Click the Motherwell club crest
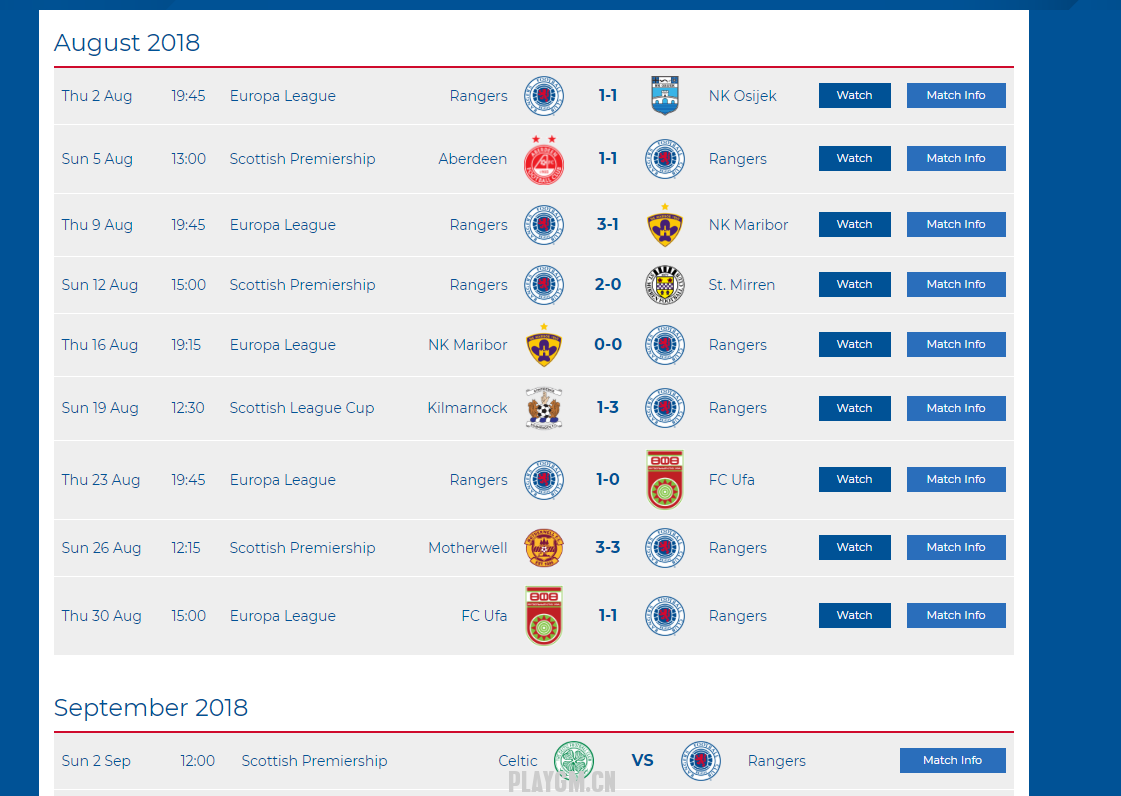The width and height of the screenshot is (1121, 796). pos(544,548)
